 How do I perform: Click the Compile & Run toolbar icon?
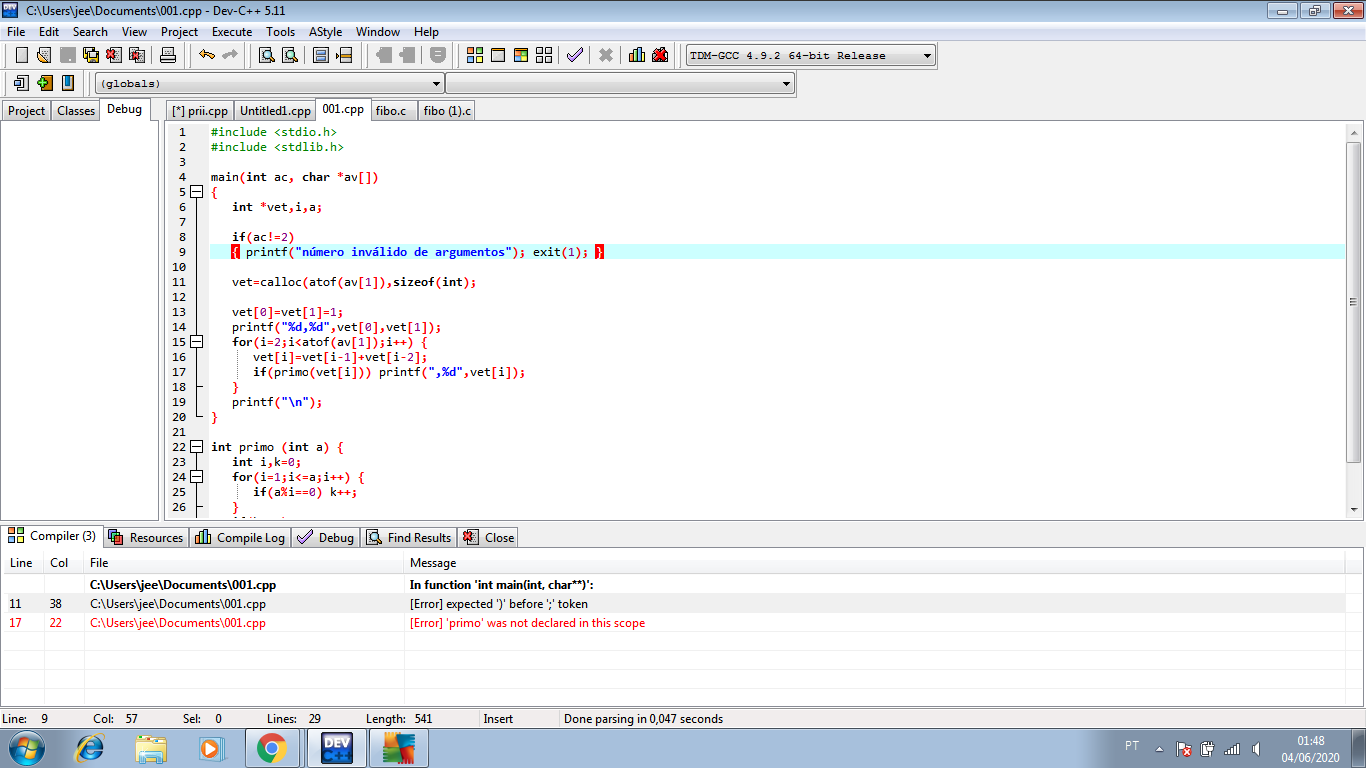521,55
